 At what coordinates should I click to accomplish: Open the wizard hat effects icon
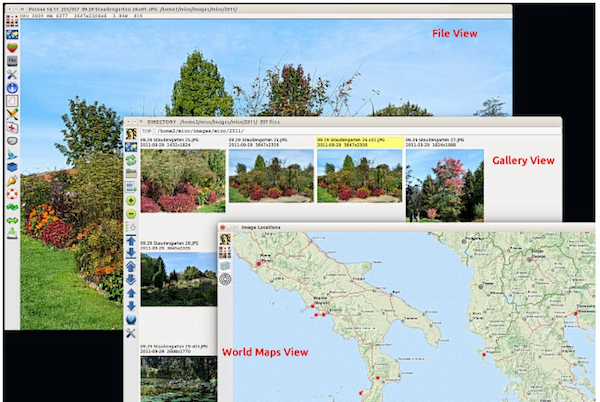tap(12, 155)
